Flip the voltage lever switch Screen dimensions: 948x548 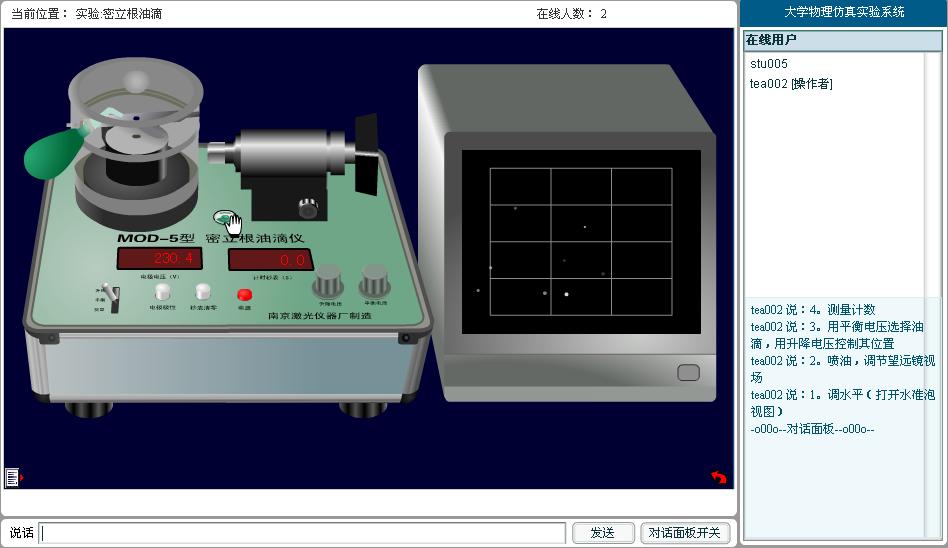114,297
